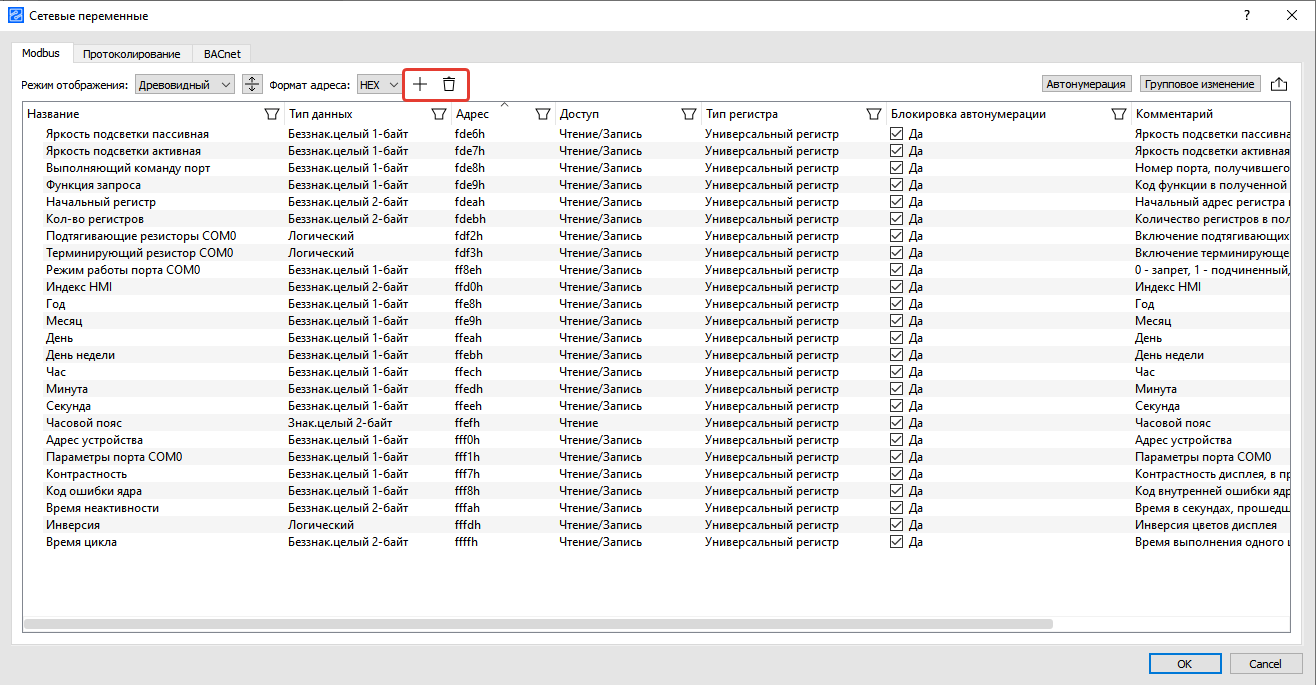Switch to the Протоколирование tab
Screen dimensions: 1316x685
click(131, 54)
